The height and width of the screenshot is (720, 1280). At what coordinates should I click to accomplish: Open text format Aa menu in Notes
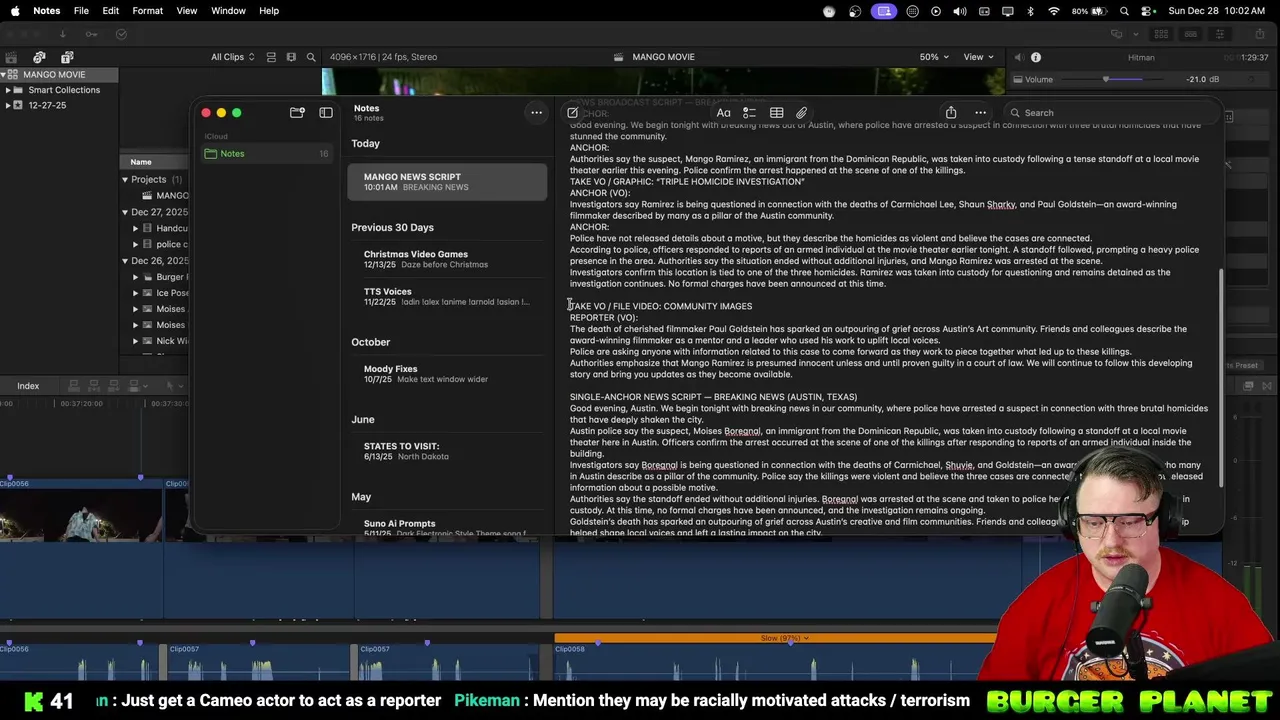pos(723,113)
